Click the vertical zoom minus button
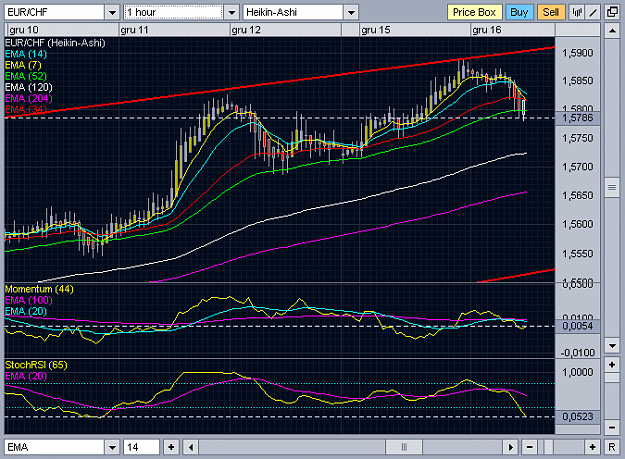 click(x=612, y=428)
